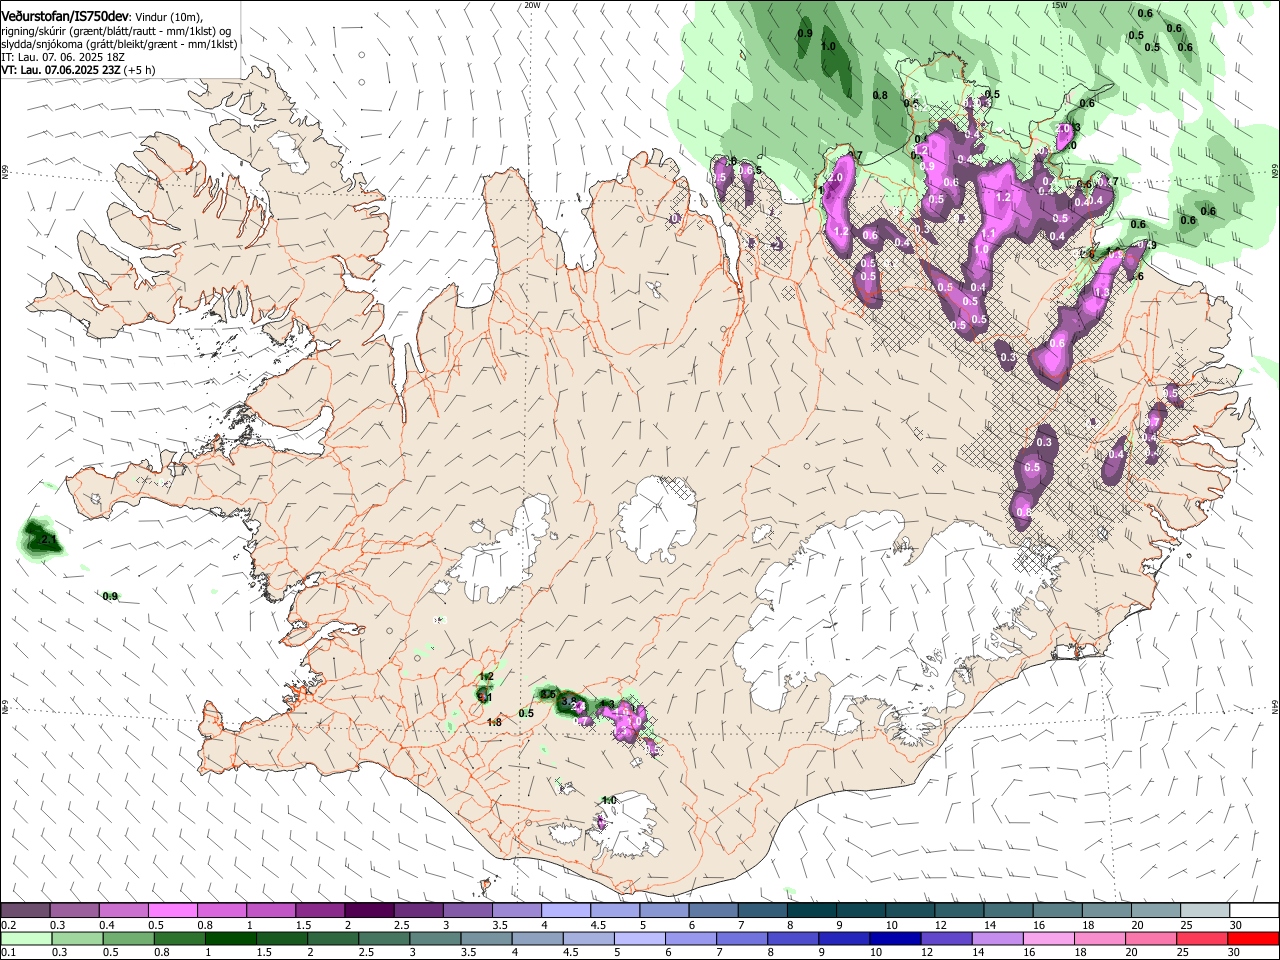Image resolution: width=1280 pixels, height=960 pixels.
Task: Pick the 0.1 palest green swatch in lower rain scale
Action: pyautogui.click(x=27, y=938)
